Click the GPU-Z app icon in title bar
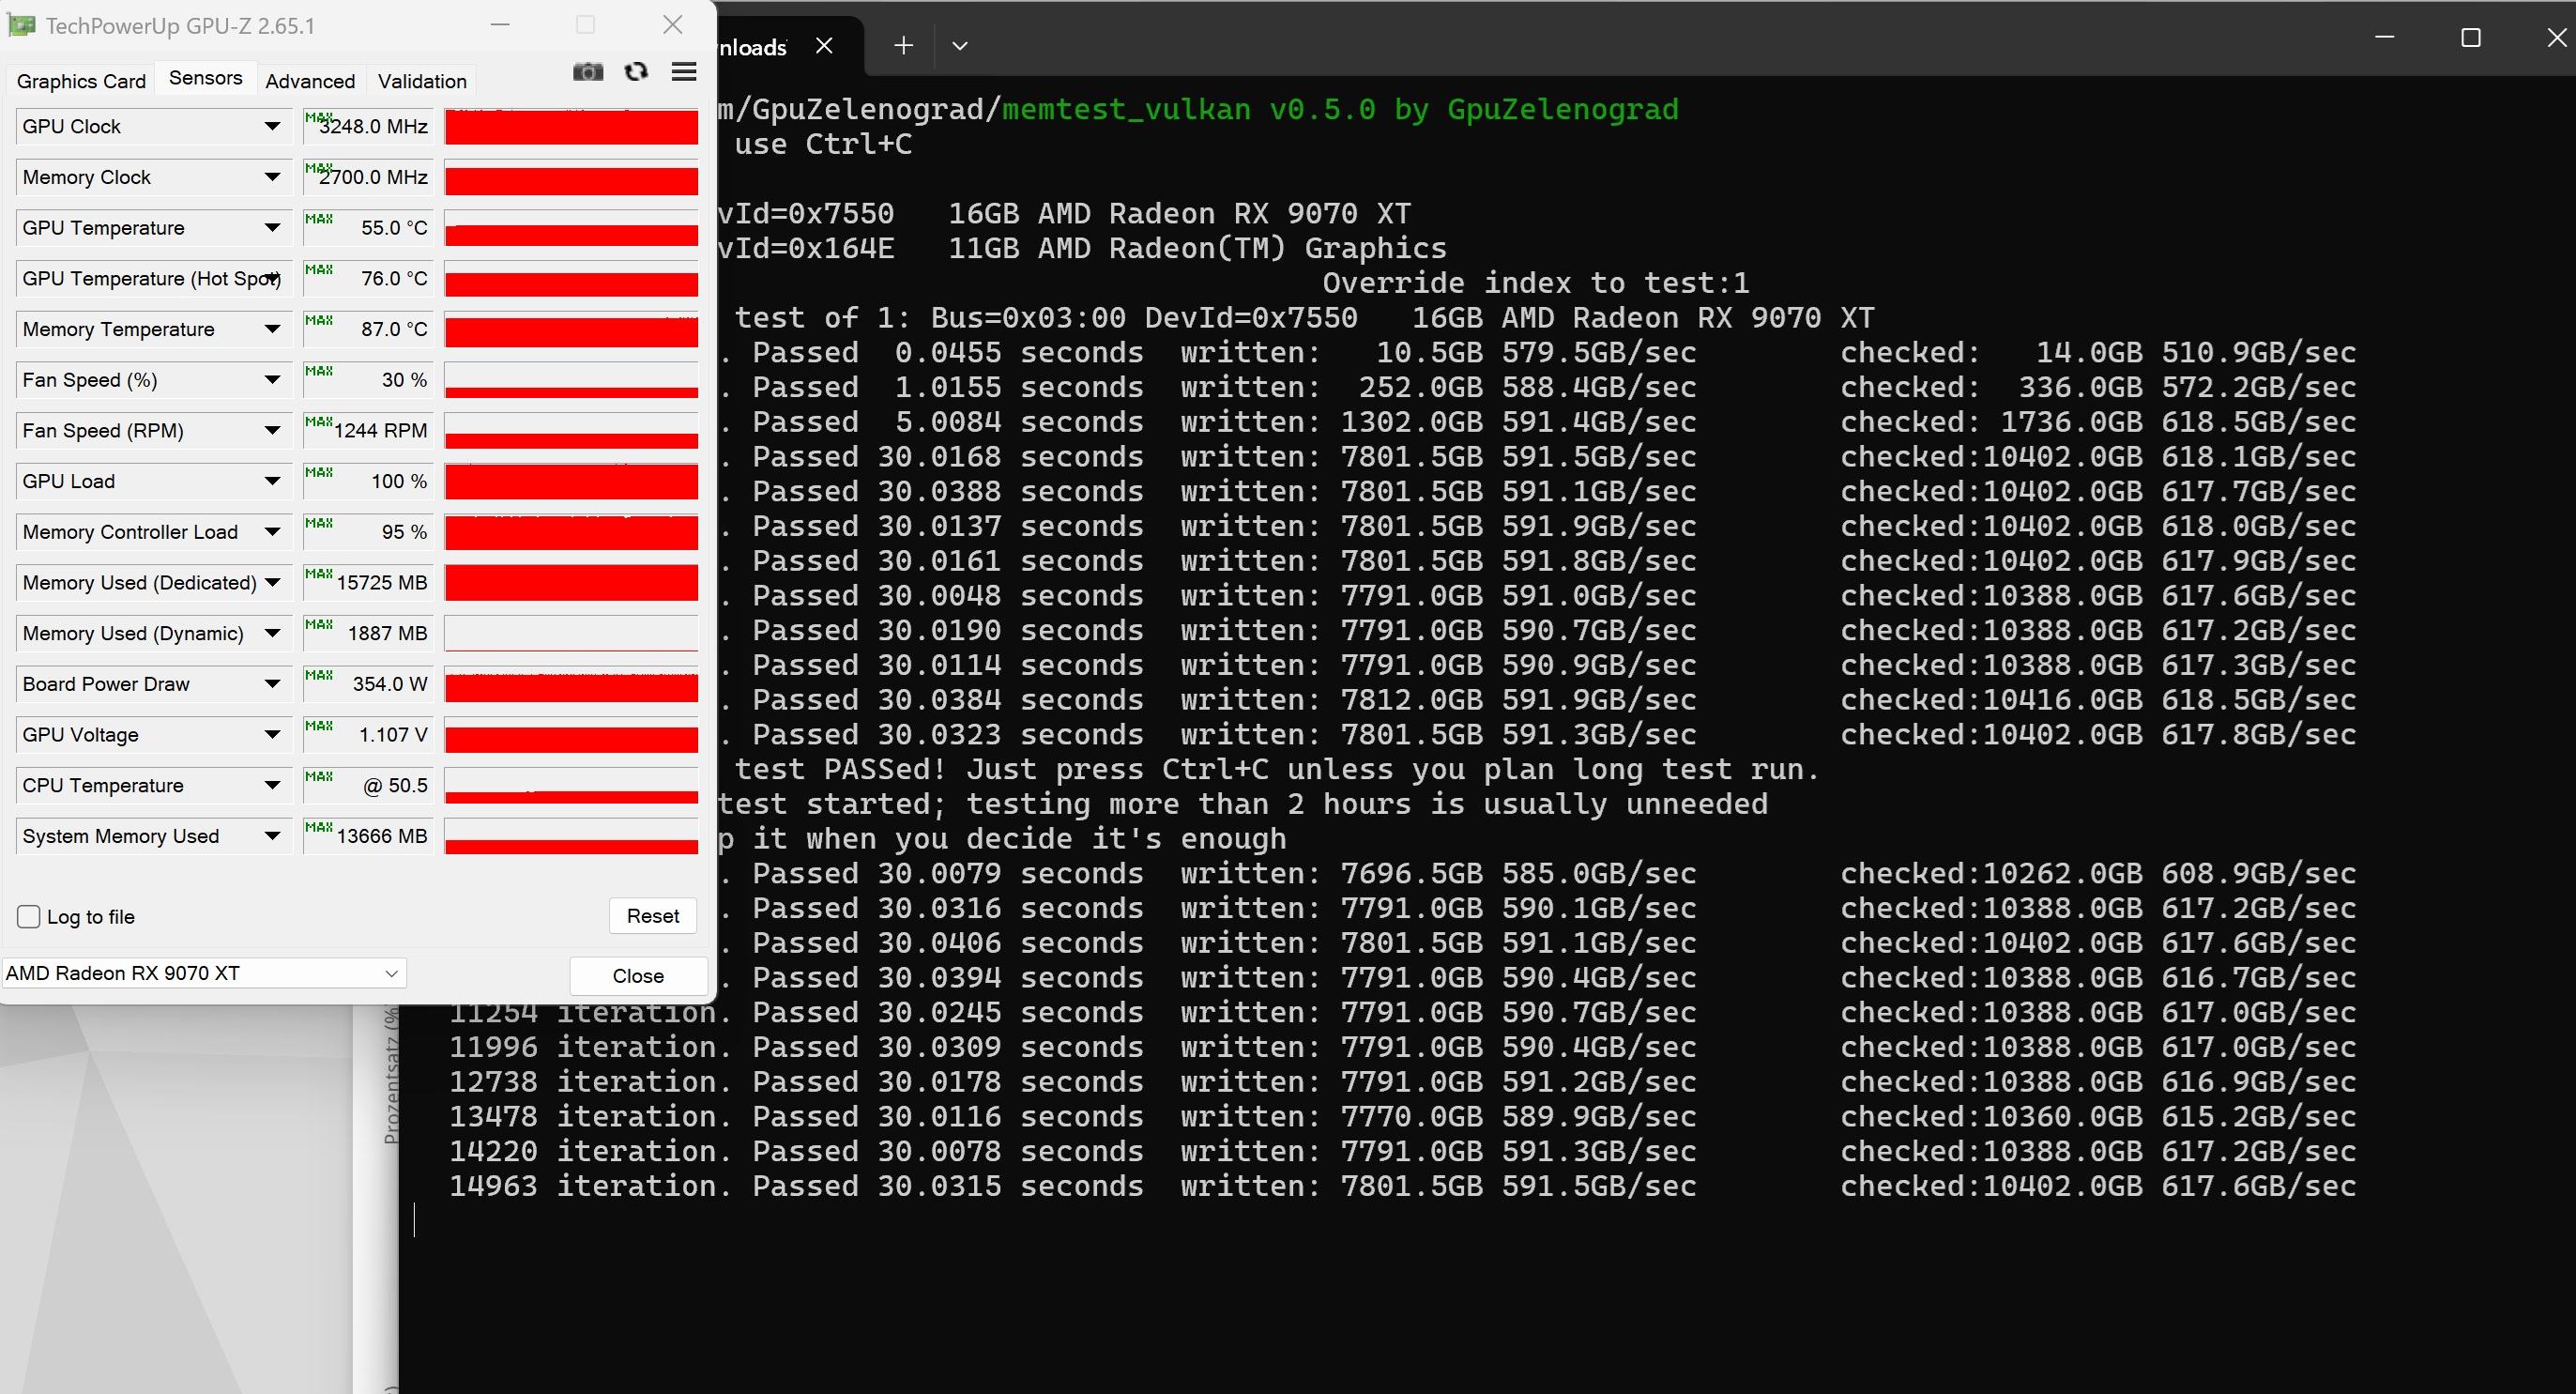The image size is (2576, 1394). pyautogui.click(x=22, y=26)
